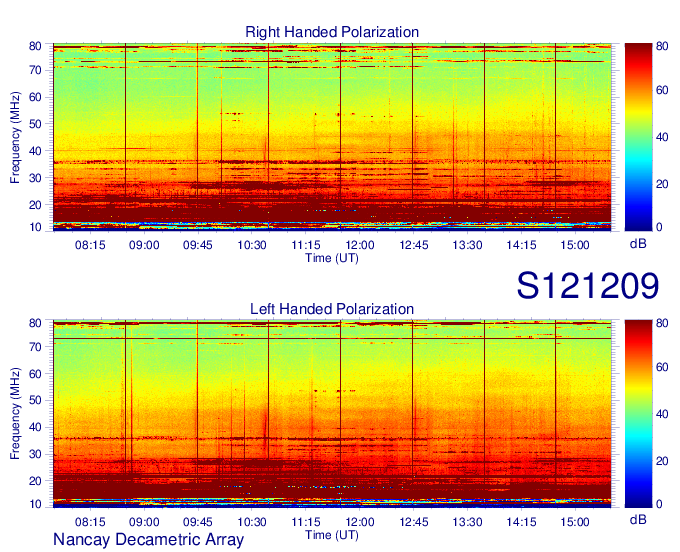Screen dimensions: 680x552
Task: Click 10 frequency tick on Right Handed plot
Action: tap(35, 227)
